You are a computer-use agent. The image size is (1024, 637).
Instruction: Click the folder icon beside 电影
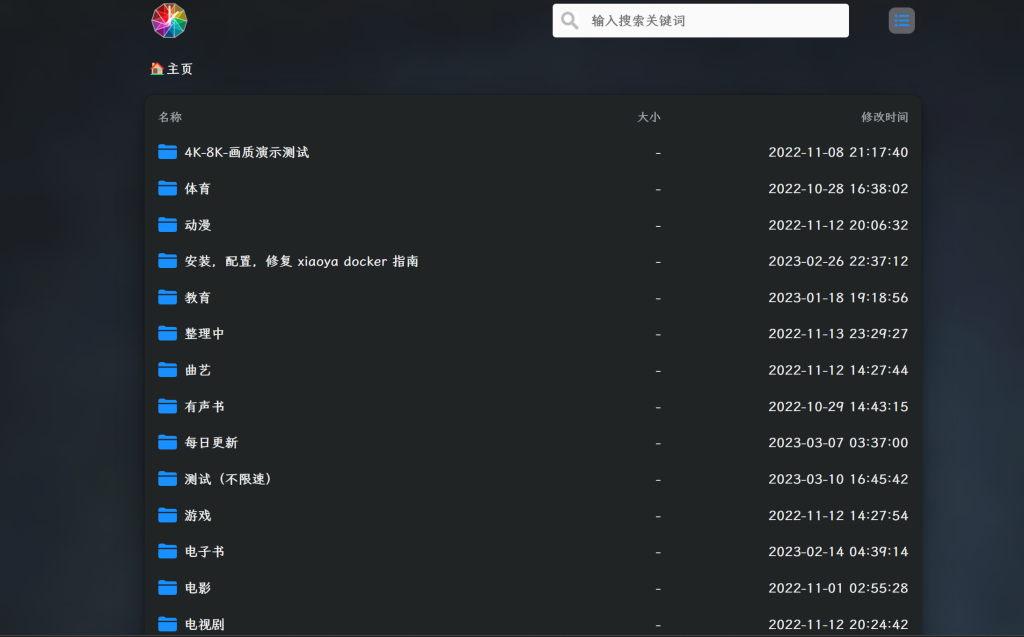pyautogui.click(x=167, y=587)
